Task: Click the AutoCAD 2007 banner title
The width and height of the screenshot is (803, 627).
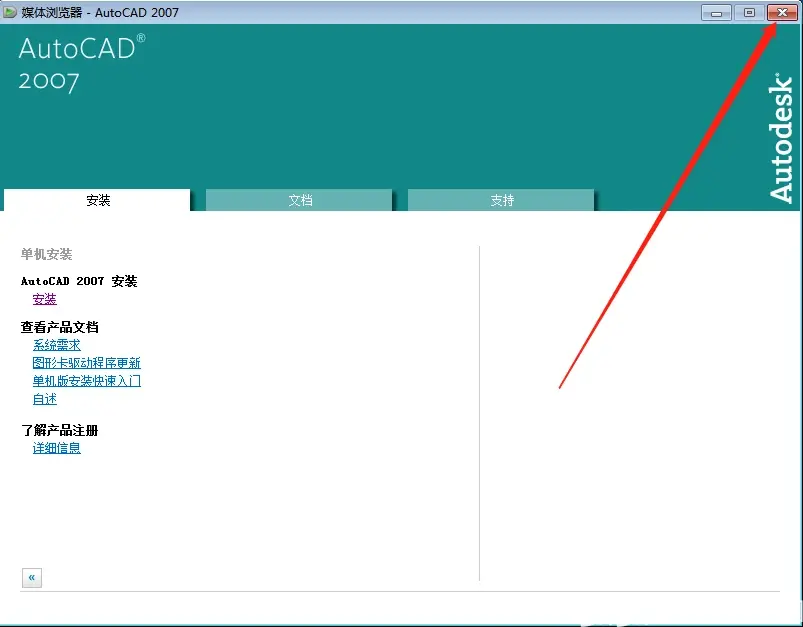Action: click(82, 64)
